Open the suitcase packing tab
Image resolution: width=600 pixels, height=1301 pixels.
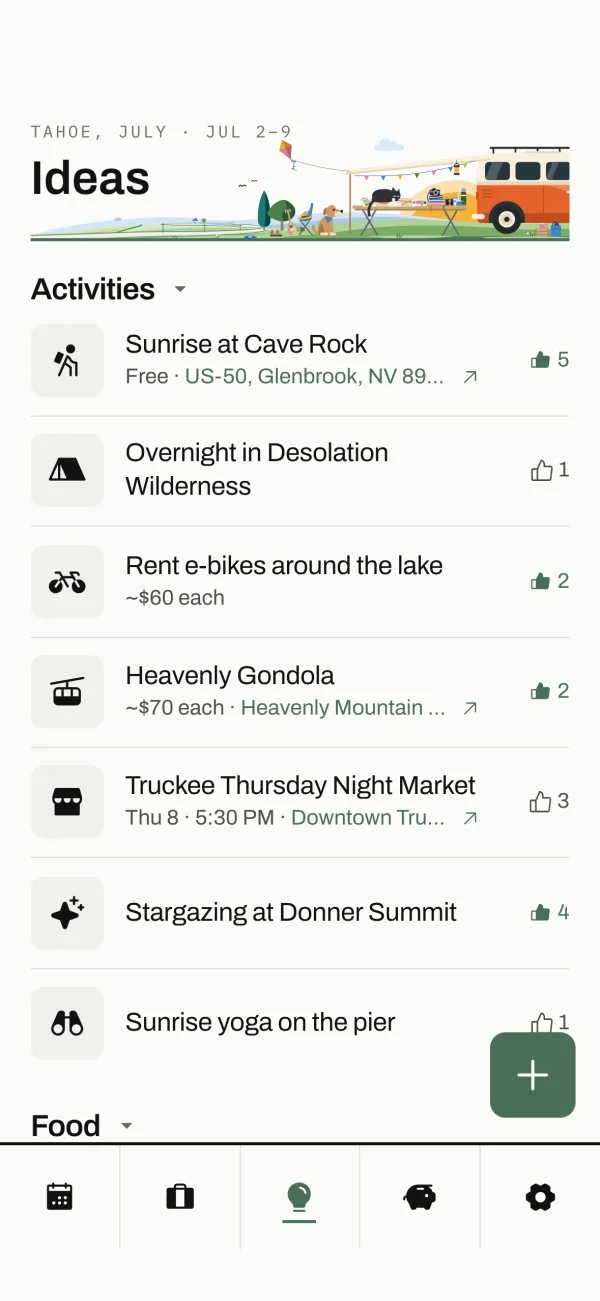pos(180,1196)
